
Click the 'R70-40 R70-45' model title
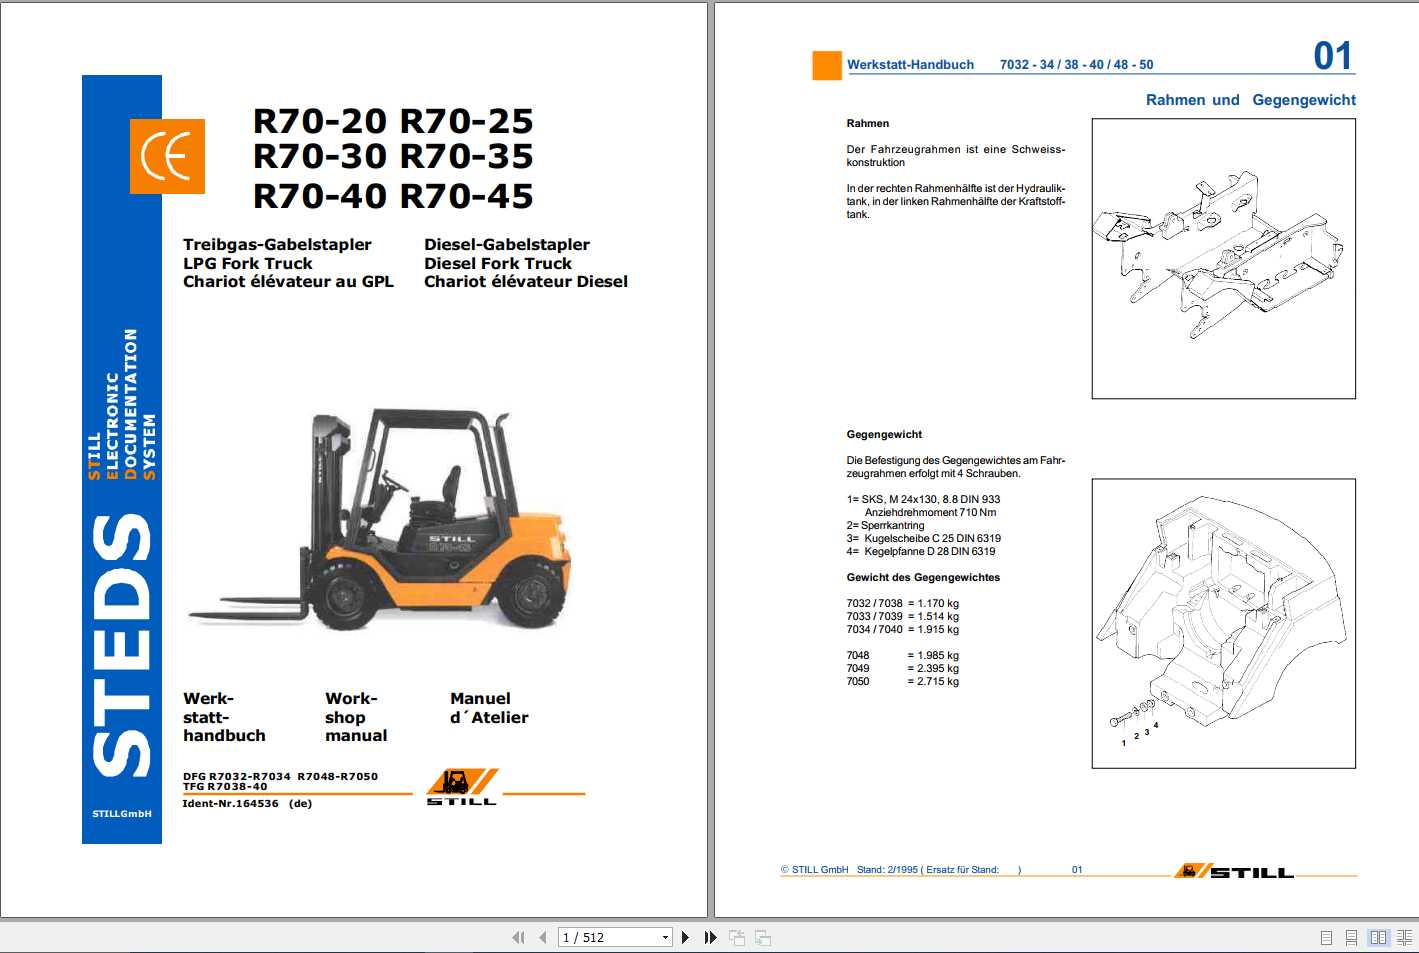click(393, 196)
